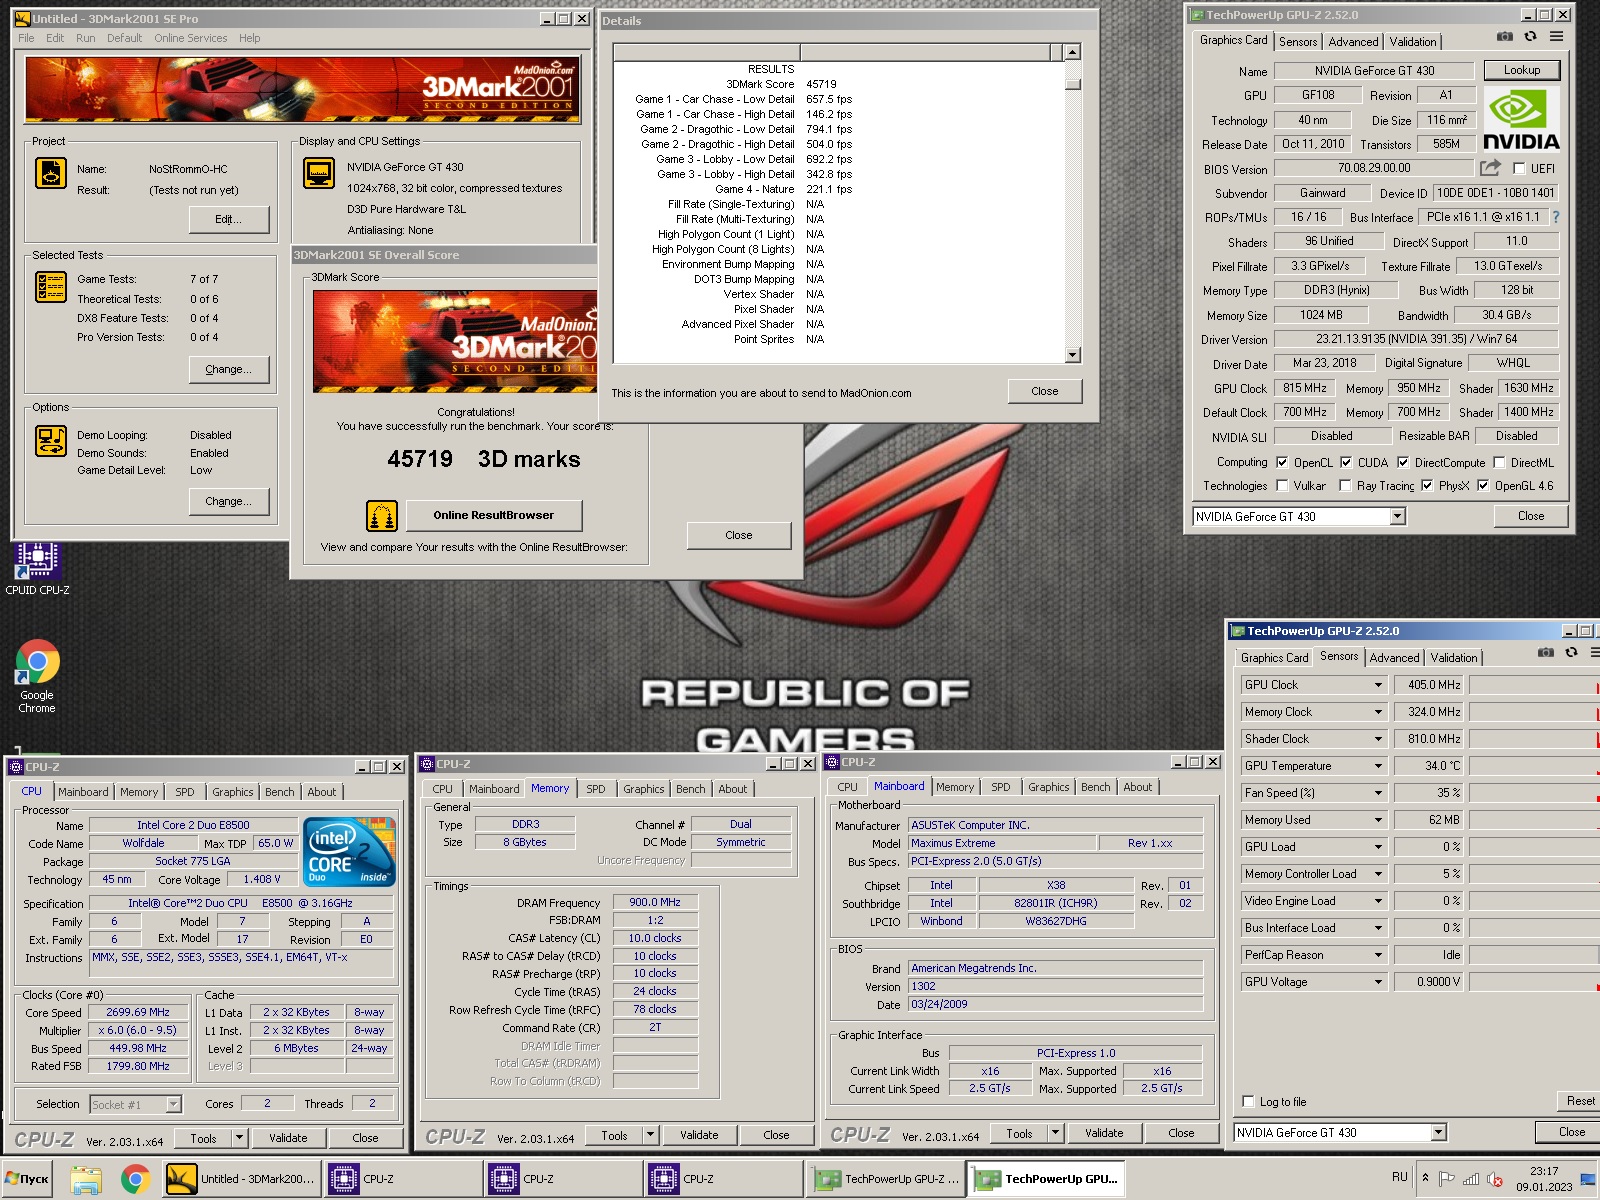Switch to Advanced tab in top GPU-Z window
This screenshot has height=1200, width=1600.
1353,41
